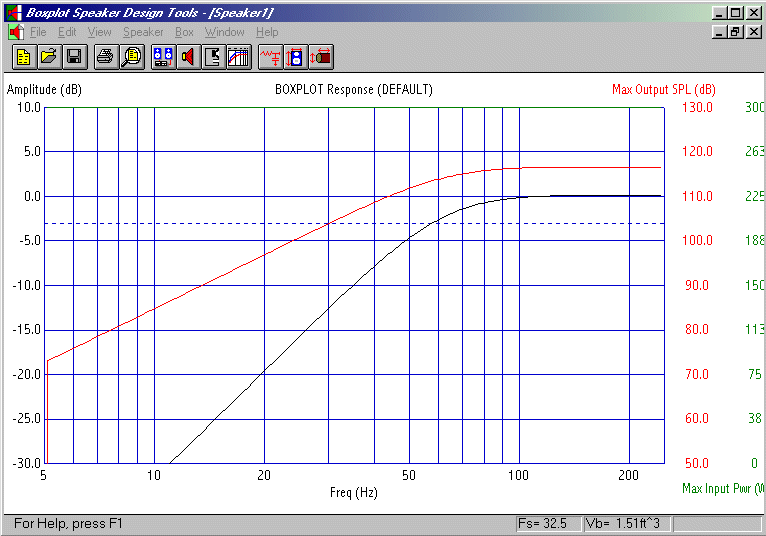
Task: Close the Boxplot application window
Action: [754, 13]
